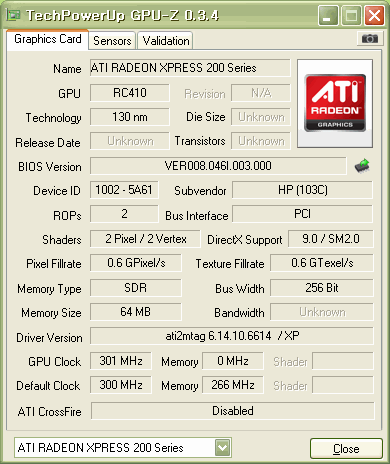Click the Close button
Viewport: 390px width, 464px height.
(x=346, y=449)
